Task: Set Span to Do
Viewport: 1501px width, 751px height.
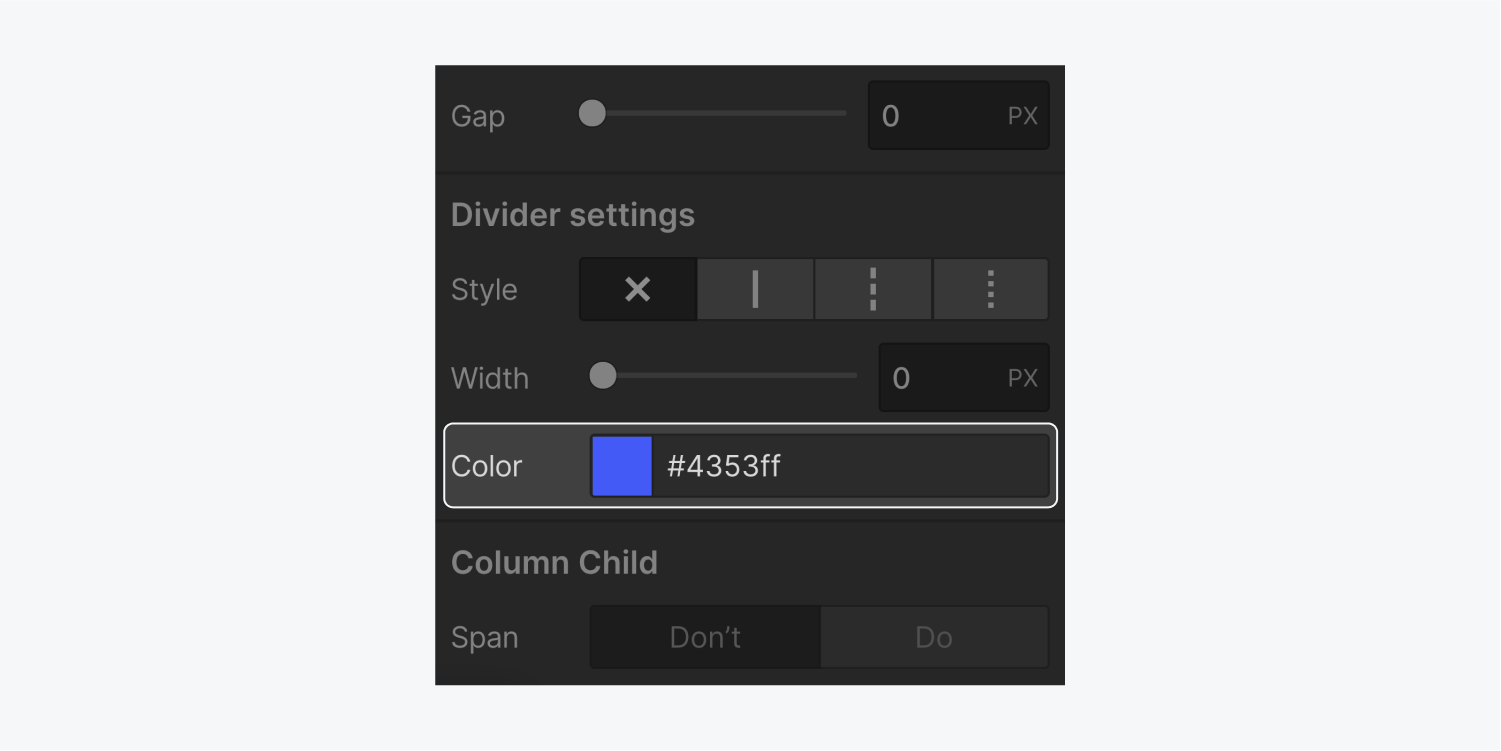Action: [x=934, y=637]
